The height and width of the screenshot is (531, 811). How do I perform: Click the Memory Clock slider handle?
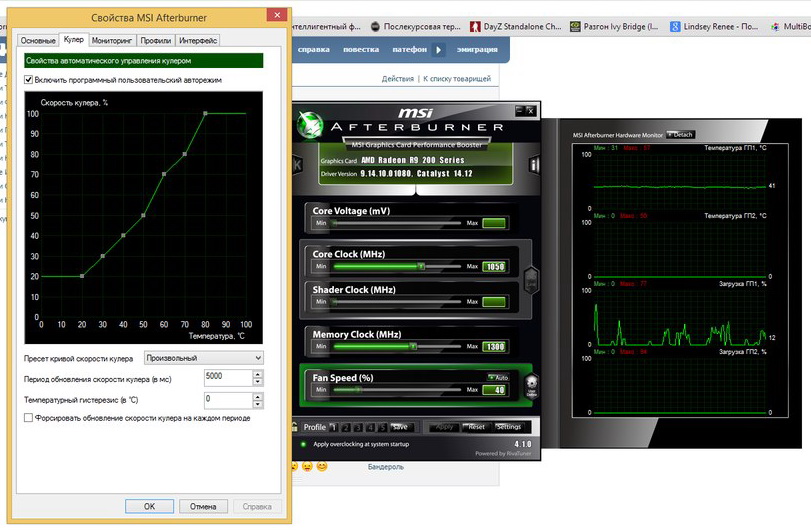coord(413,346)
